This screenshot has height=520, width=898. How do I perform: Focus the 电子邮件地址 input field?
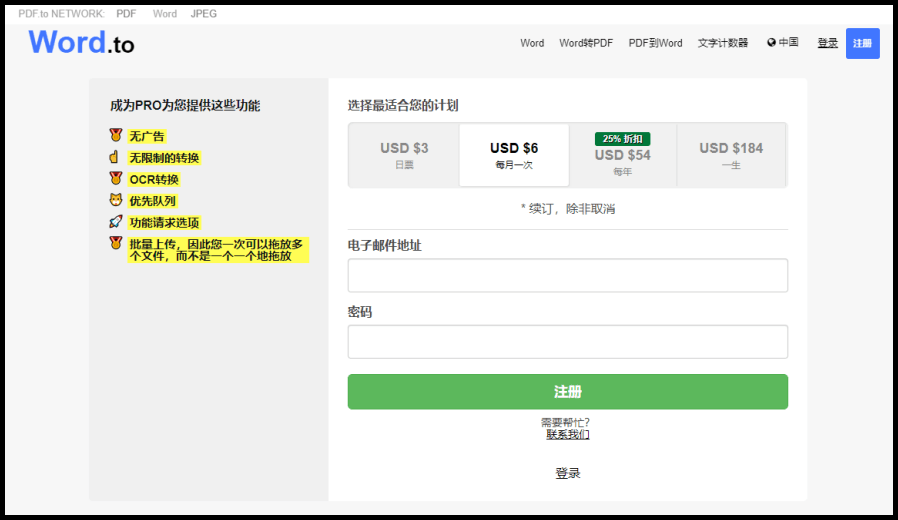568,275
